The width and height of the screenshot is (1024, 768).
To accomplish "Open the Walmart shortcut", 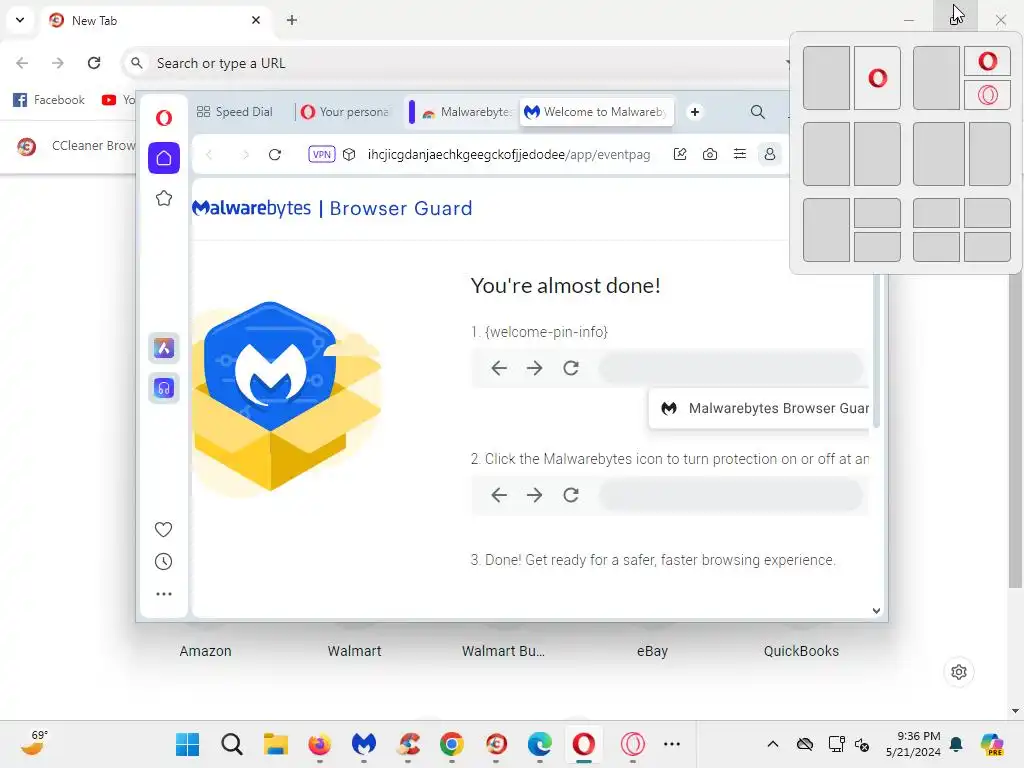I will [355, 651].
